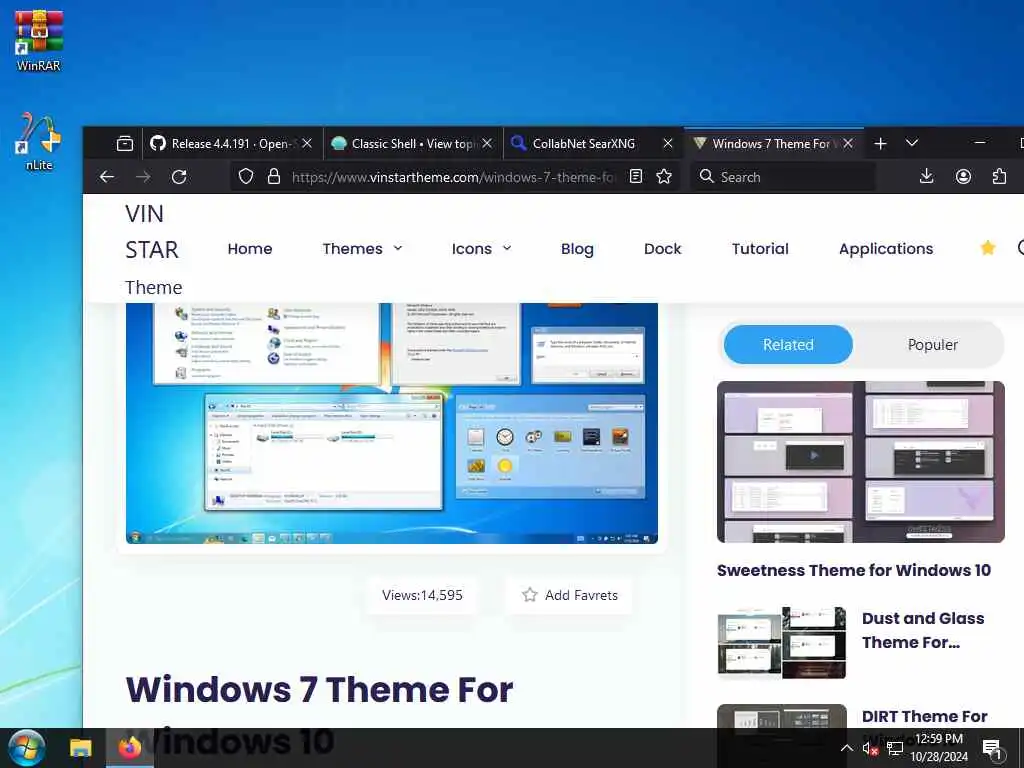This screenshot has height=768, width=1024.
Task: Open the Tutorial menu item
Action: (760, 249)
